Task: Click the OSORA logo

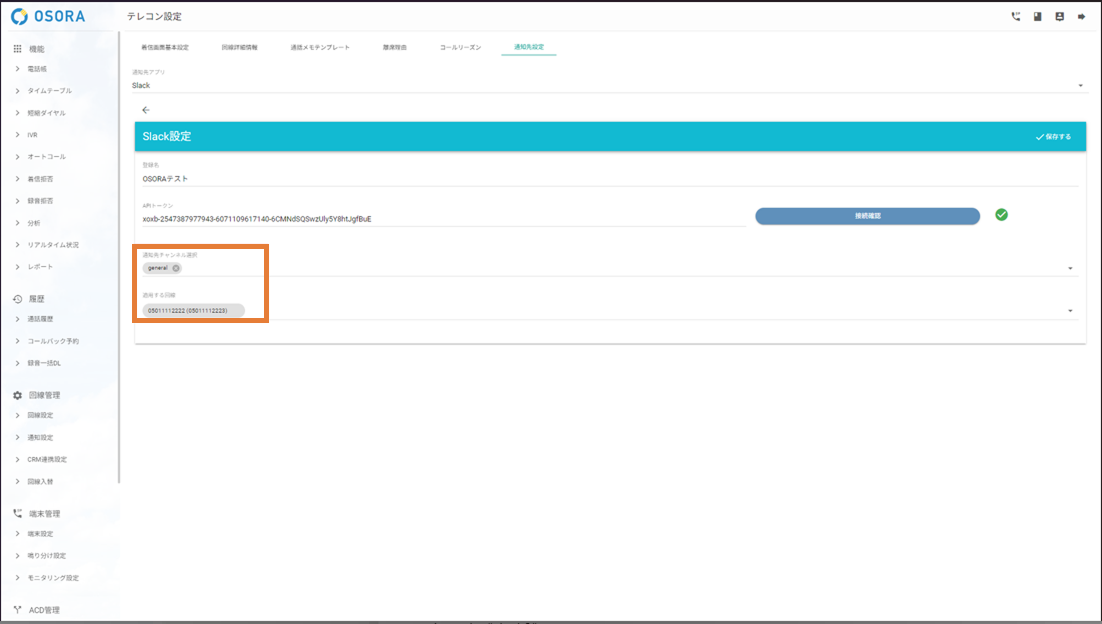Action: click(x=48, y=17)
